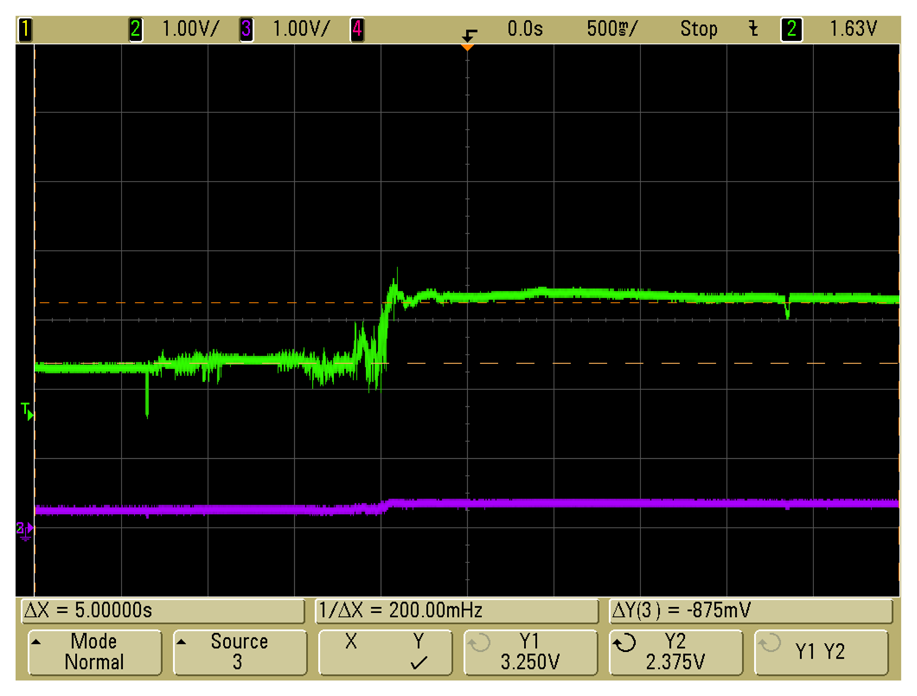This screenshot has height=696, width=917.
Task: Click the ΔX = 5.00000s readout
Action: [161, 610]
